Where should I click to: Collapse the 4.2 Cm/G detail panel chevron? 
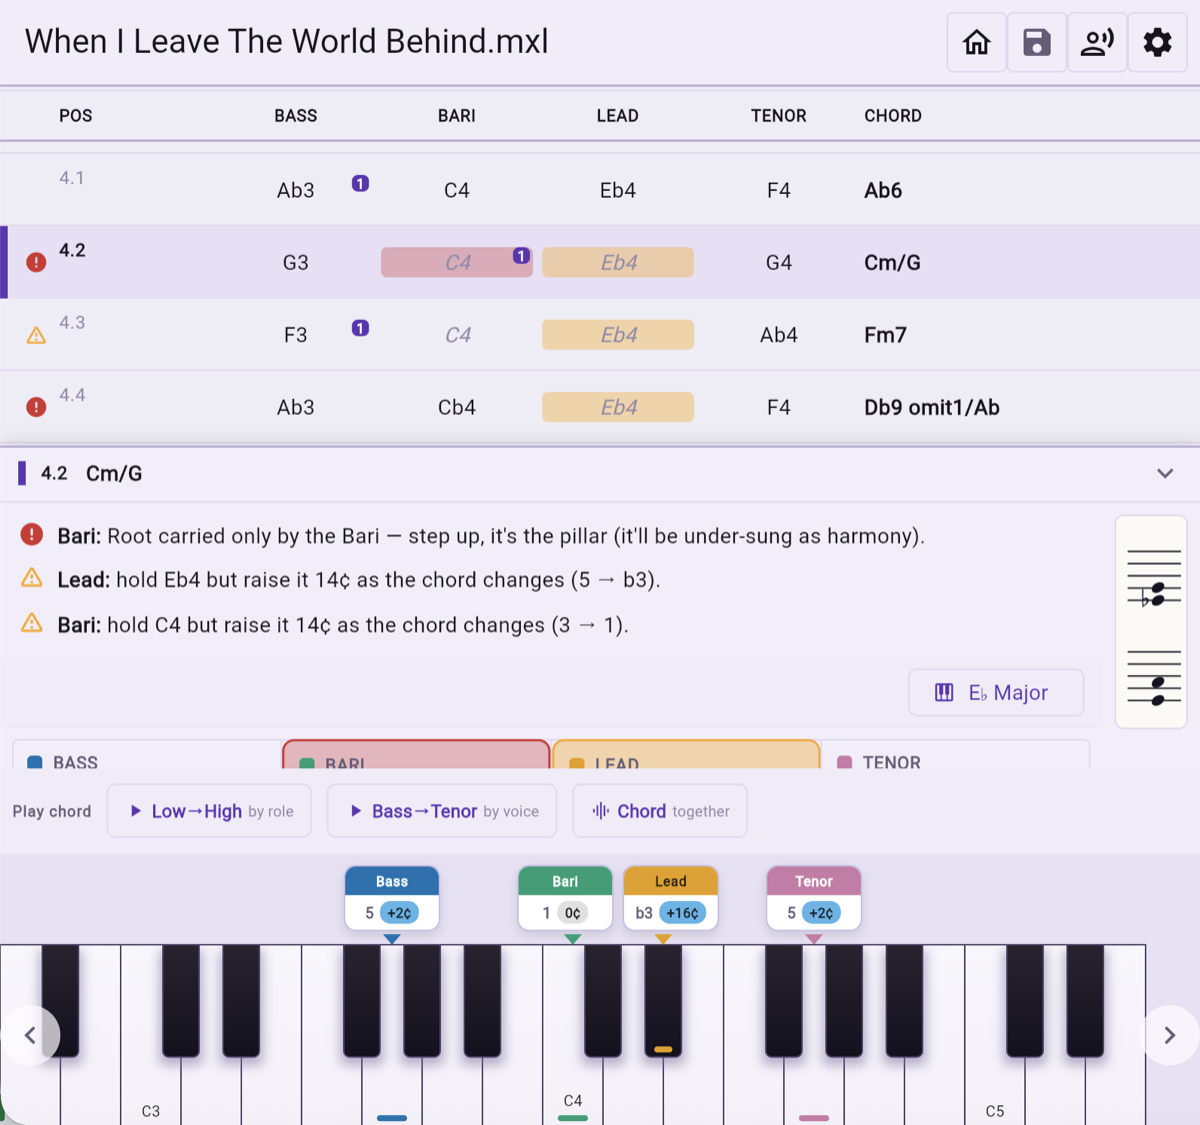[x=1165, y=473]
